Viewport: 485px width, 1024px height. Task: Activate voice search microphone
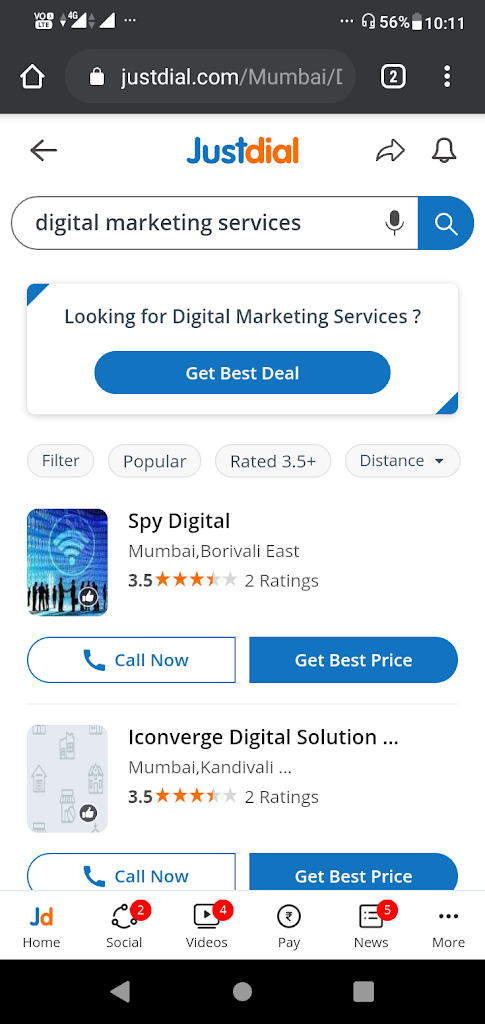click(x=394, y=223)
